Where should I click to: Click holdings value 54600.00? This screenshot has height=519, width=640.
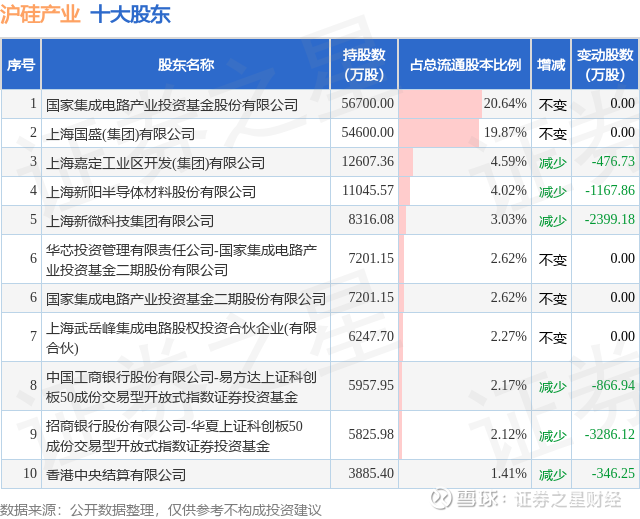367,132
